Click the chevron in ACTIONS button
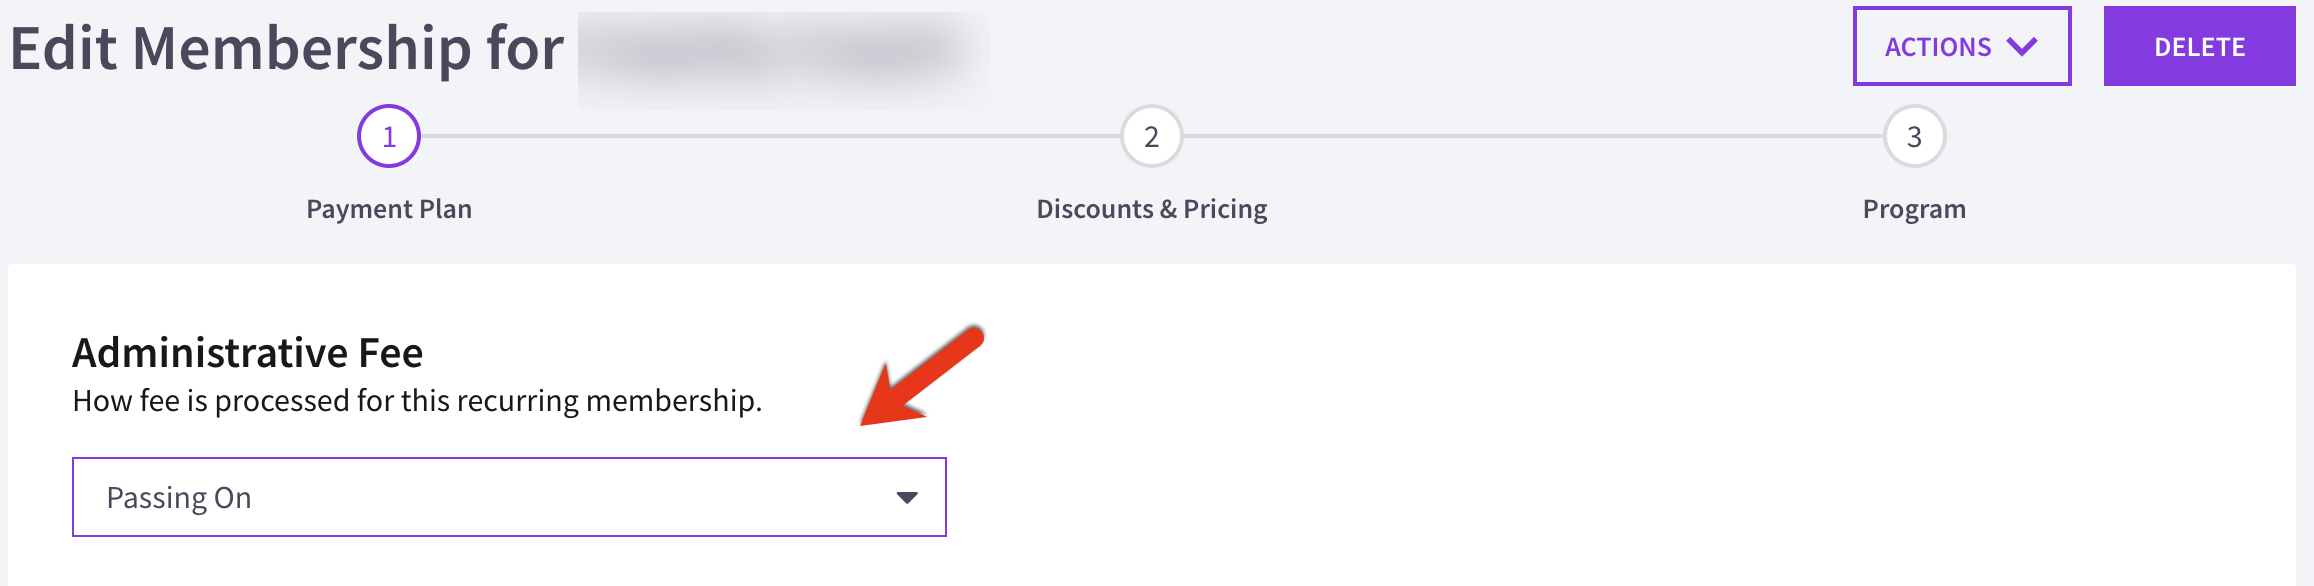Screen dimensions: 2314x586 point(2022,47)
